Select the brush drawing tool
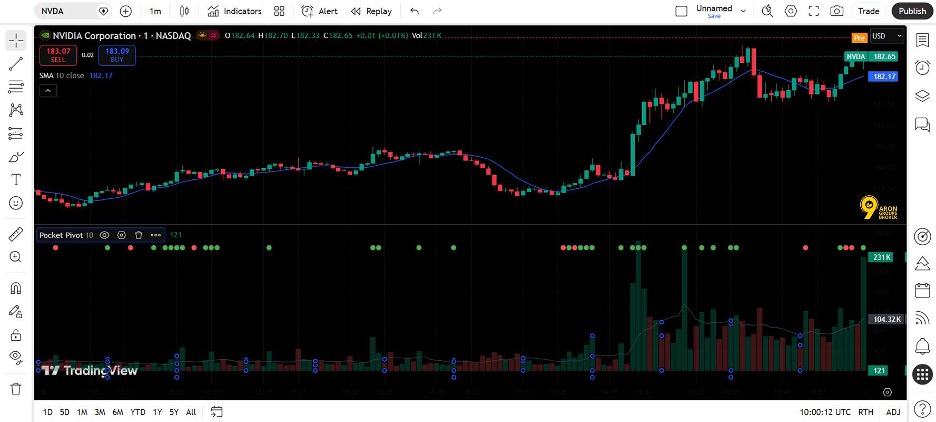Screen dimensions: 936x422 pos(16,157)
